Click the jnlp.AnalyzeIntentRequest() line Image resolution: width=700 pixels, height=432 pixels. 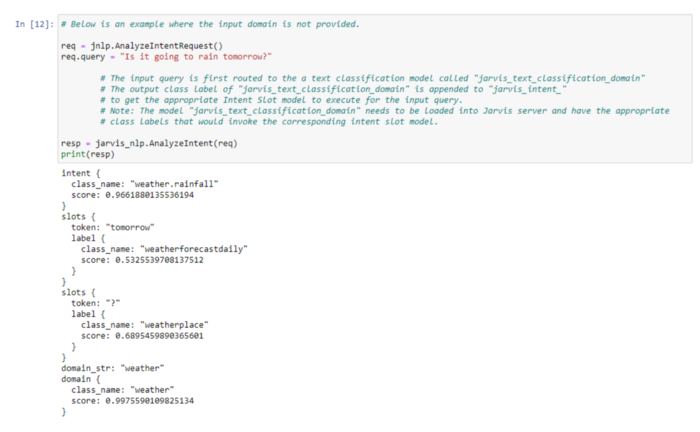(142, 46)
